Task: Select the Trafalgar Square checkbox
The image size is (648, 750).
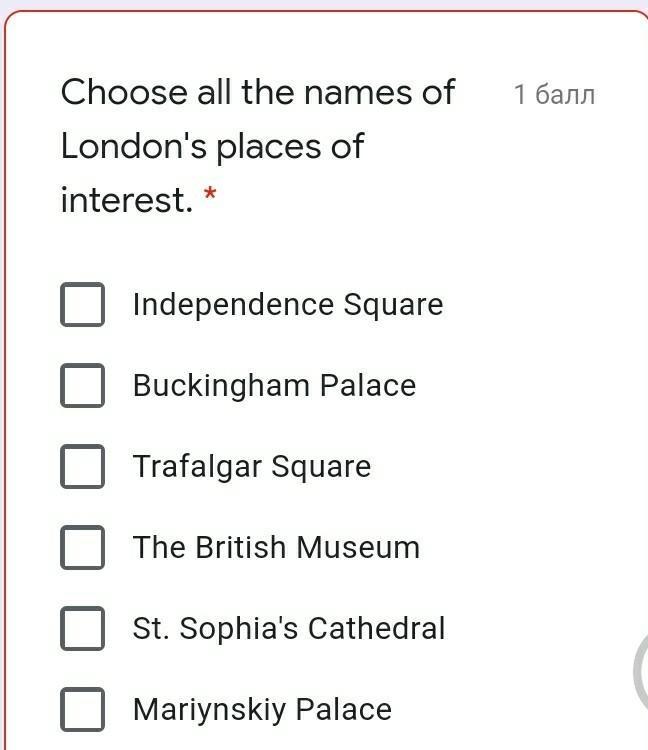Action: coord(82,467)
